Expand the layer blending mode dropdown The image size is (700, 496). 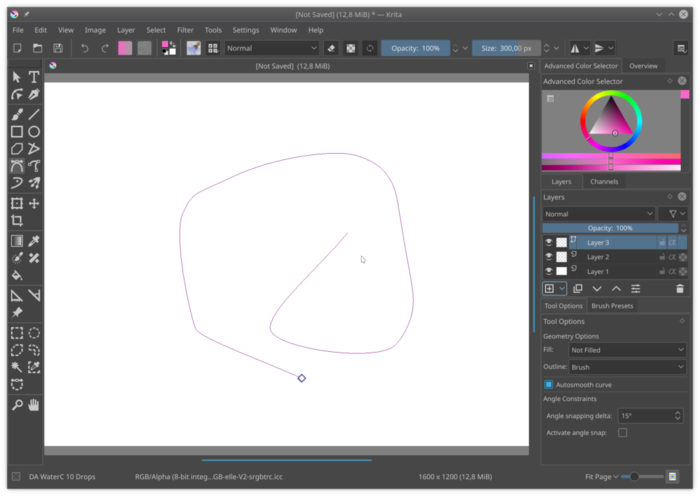click(x=599, y=214)
